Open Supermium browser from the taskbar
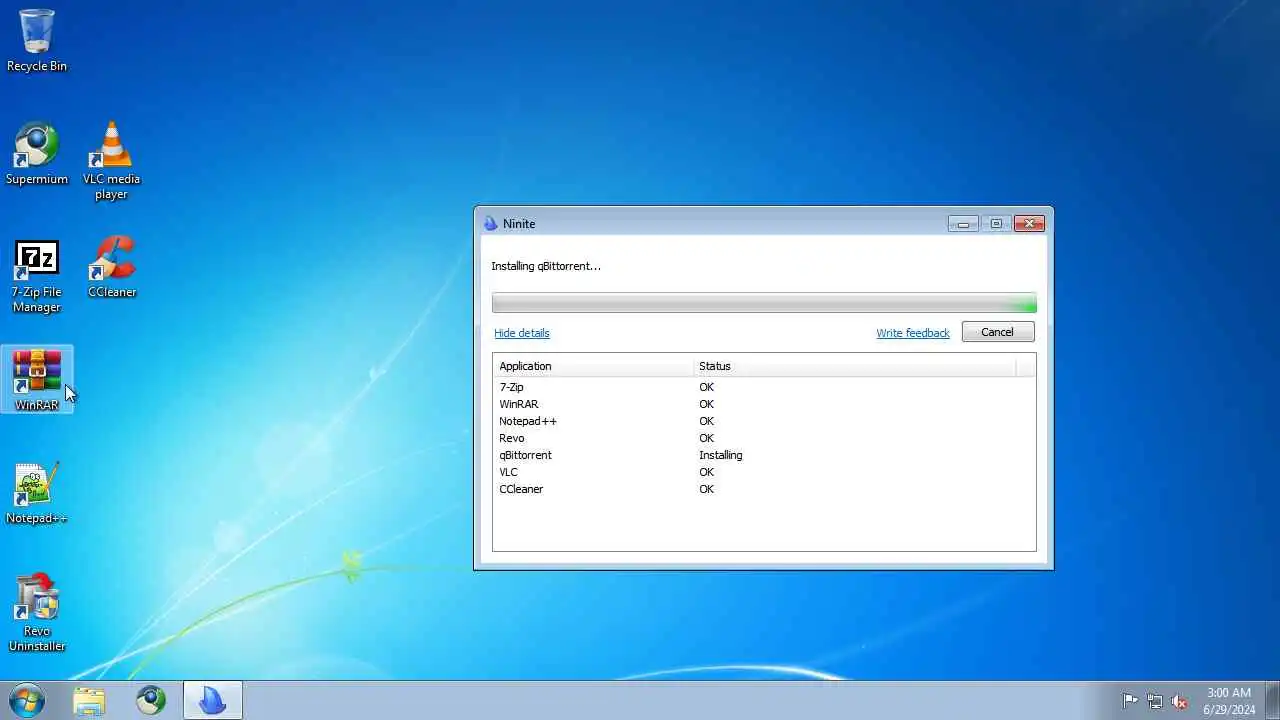 pos(151,701)
